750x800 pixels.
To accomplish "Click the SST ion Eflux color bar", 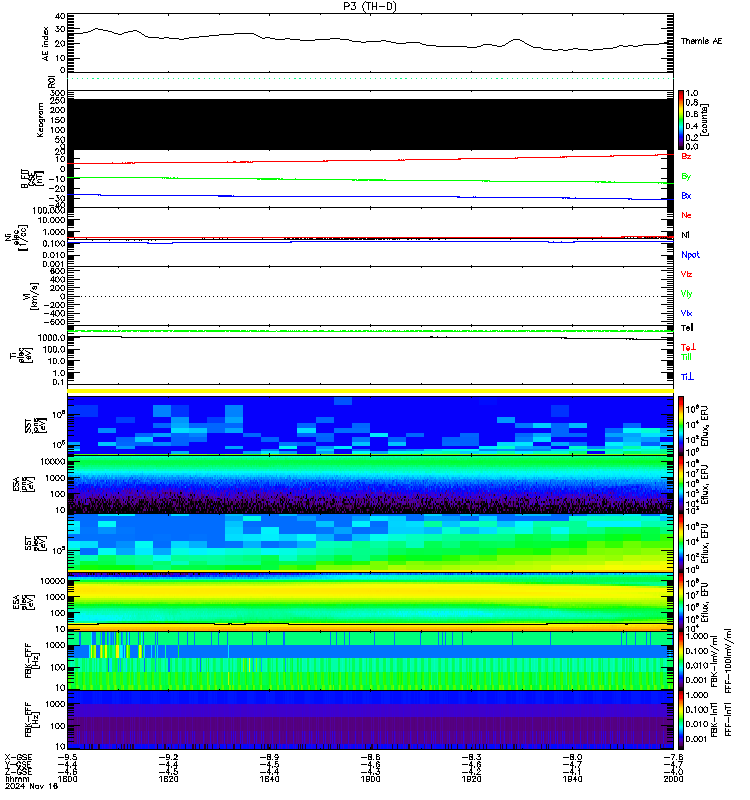I will point(681,425).
